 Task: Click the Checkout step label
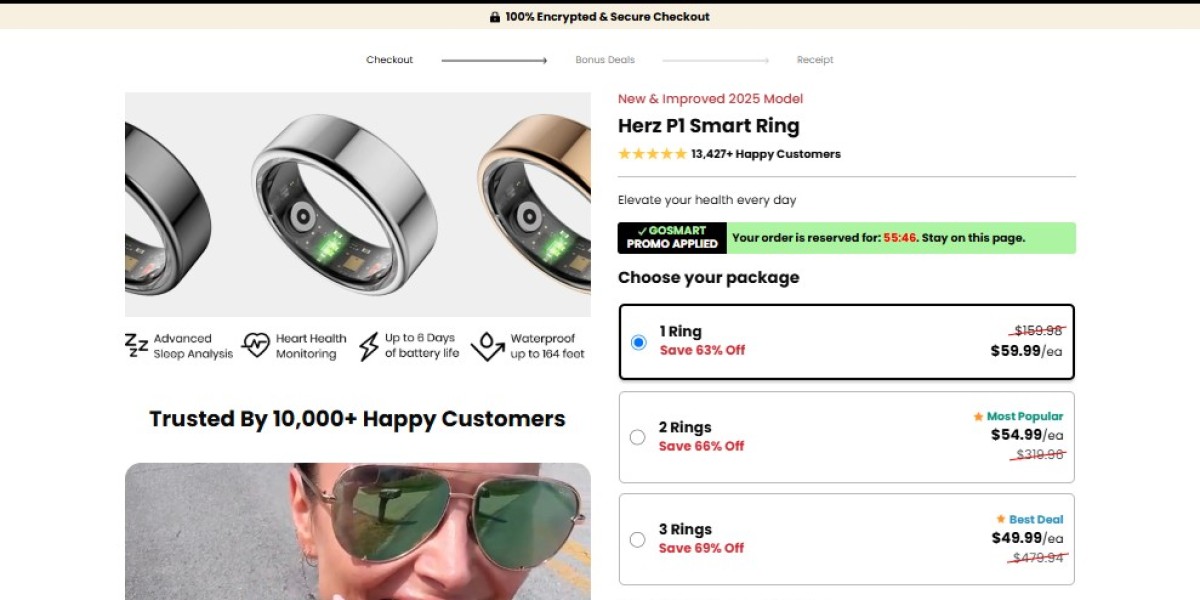(x=389, y=60)
